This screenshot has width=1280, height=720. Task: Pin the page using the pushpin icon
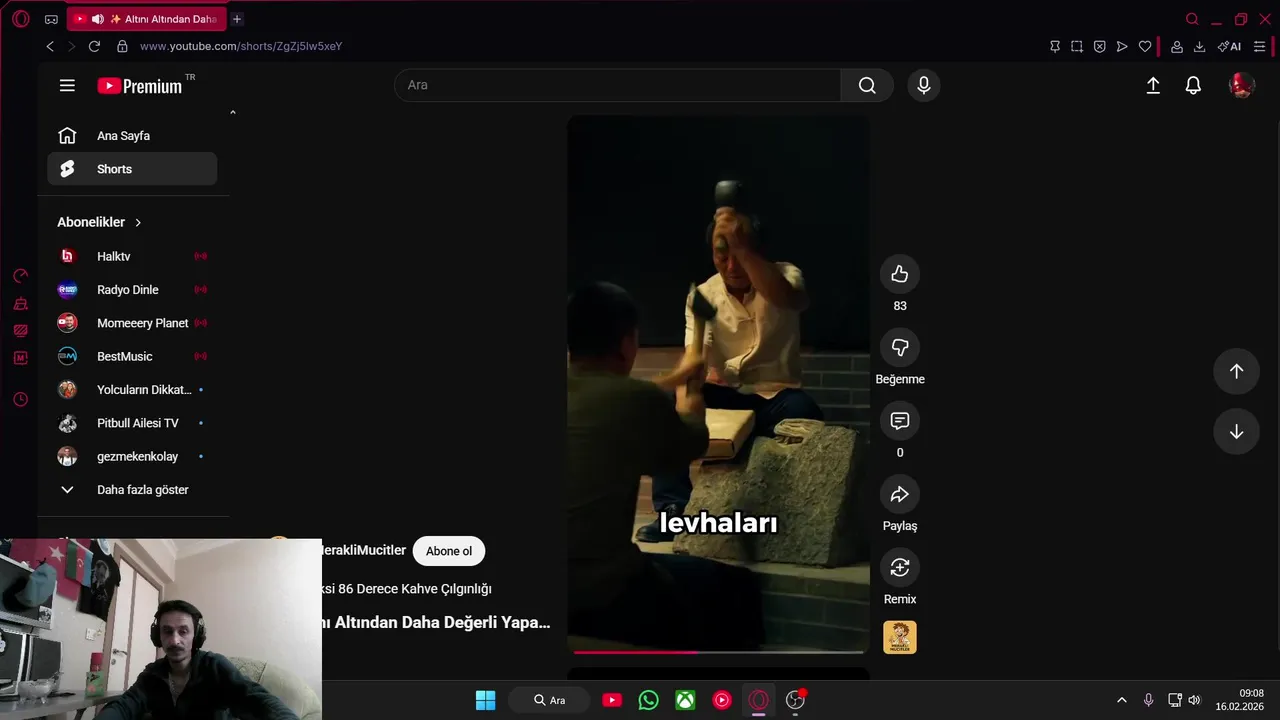[x=1054, y=46]
